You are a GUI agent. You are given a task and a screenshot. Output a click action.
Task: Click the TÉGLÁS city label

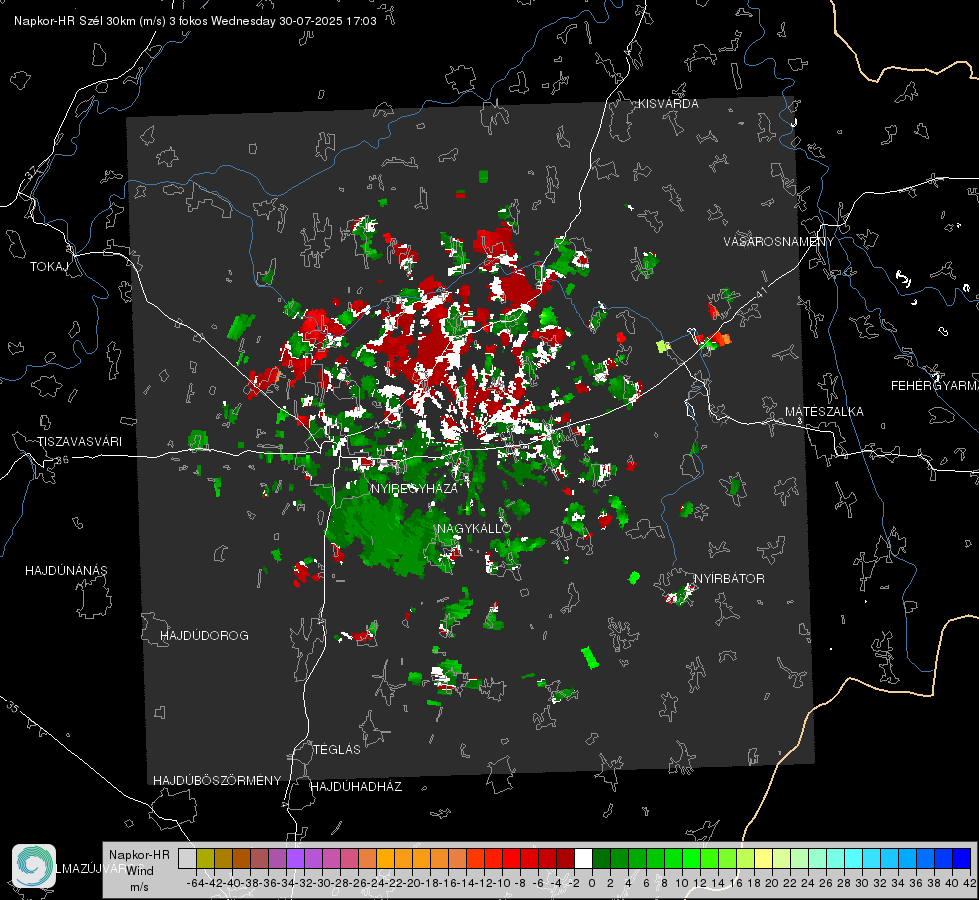click(x=337, y=749)
